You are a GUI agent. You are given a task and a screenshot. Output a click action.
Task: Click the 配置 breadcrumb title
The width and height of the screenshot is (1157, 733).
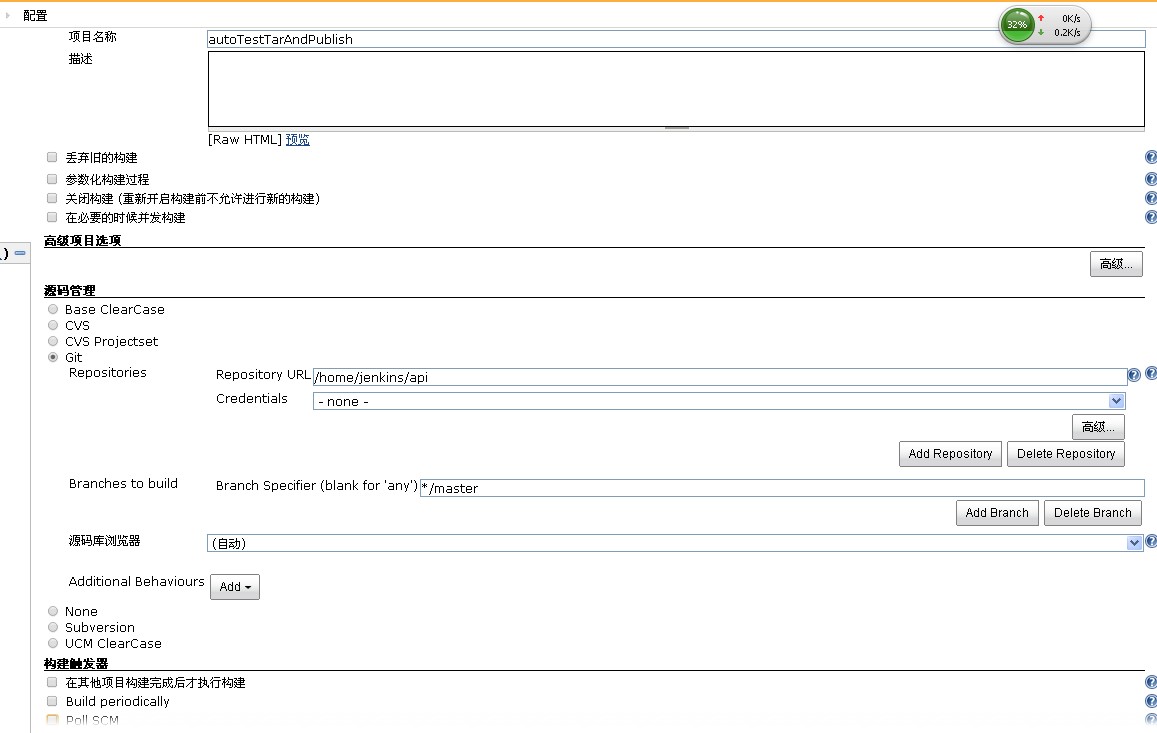[x=35, y=16]
